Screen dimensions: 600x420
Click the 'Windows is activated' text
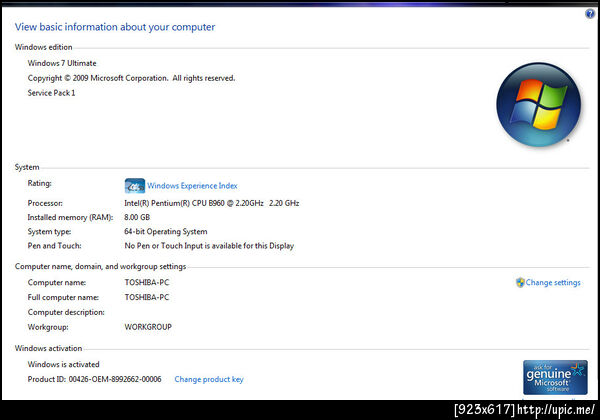64,365
